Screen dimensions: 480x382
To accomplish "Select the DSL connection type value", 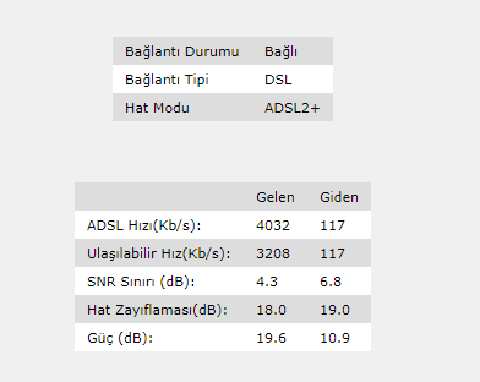I will [278, 80].
